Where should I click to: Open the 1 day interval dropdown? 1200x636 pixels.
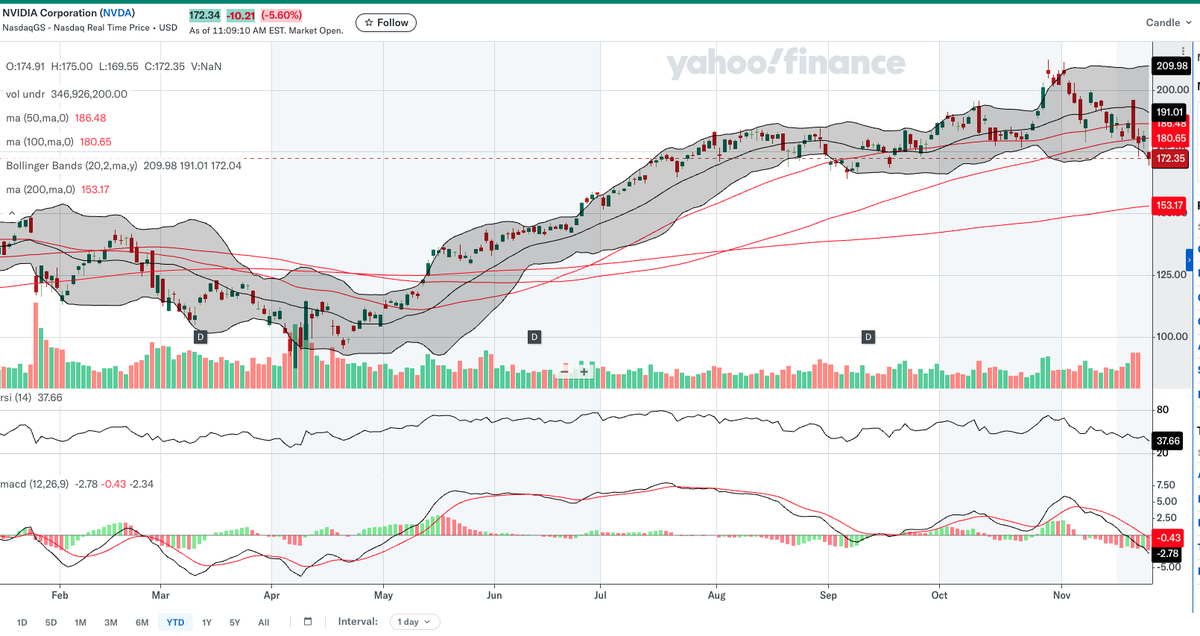tap(415, 622)
